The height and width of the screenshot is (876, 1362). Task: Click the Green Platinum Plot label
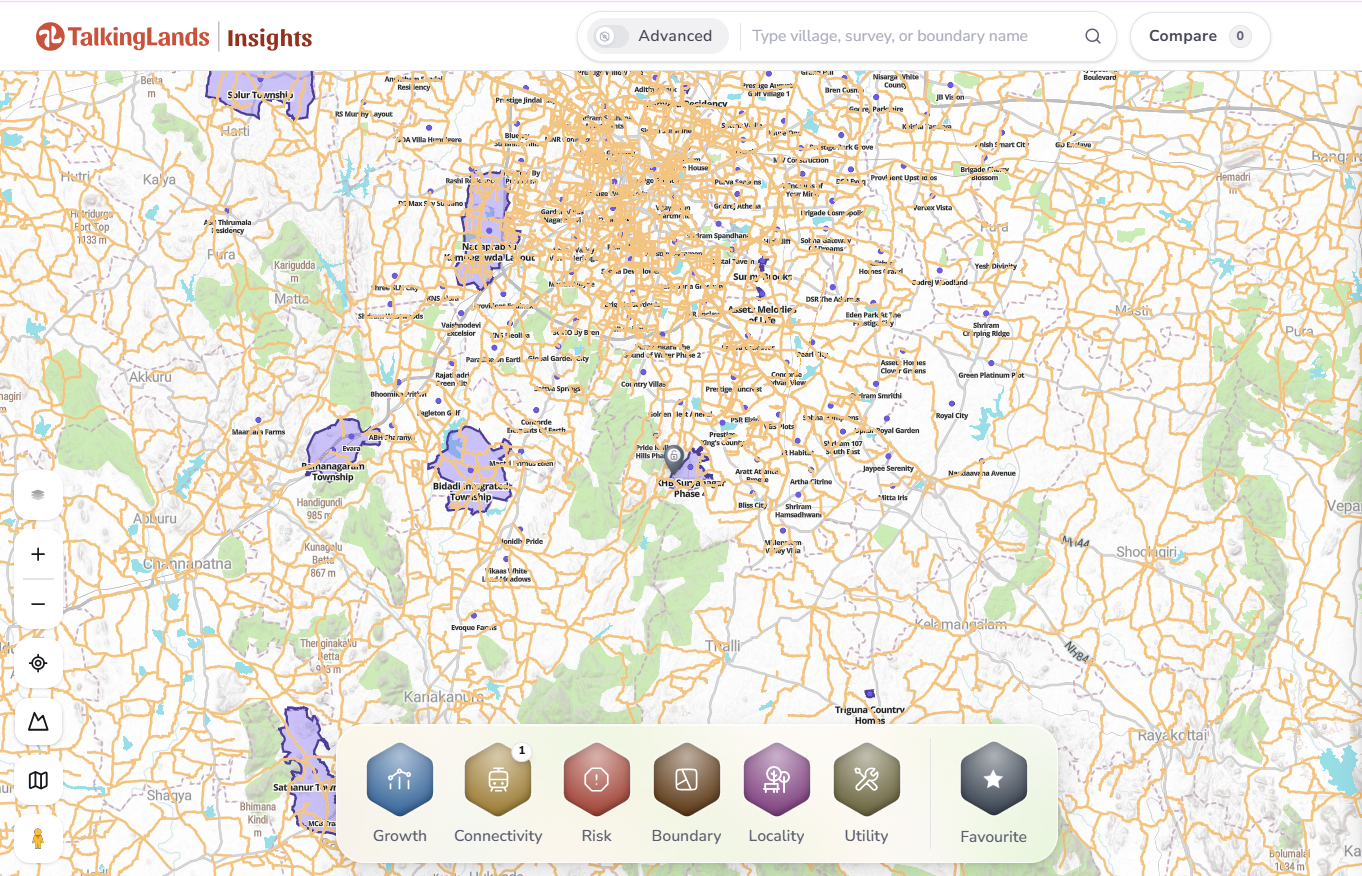click(x=991, y=375)
